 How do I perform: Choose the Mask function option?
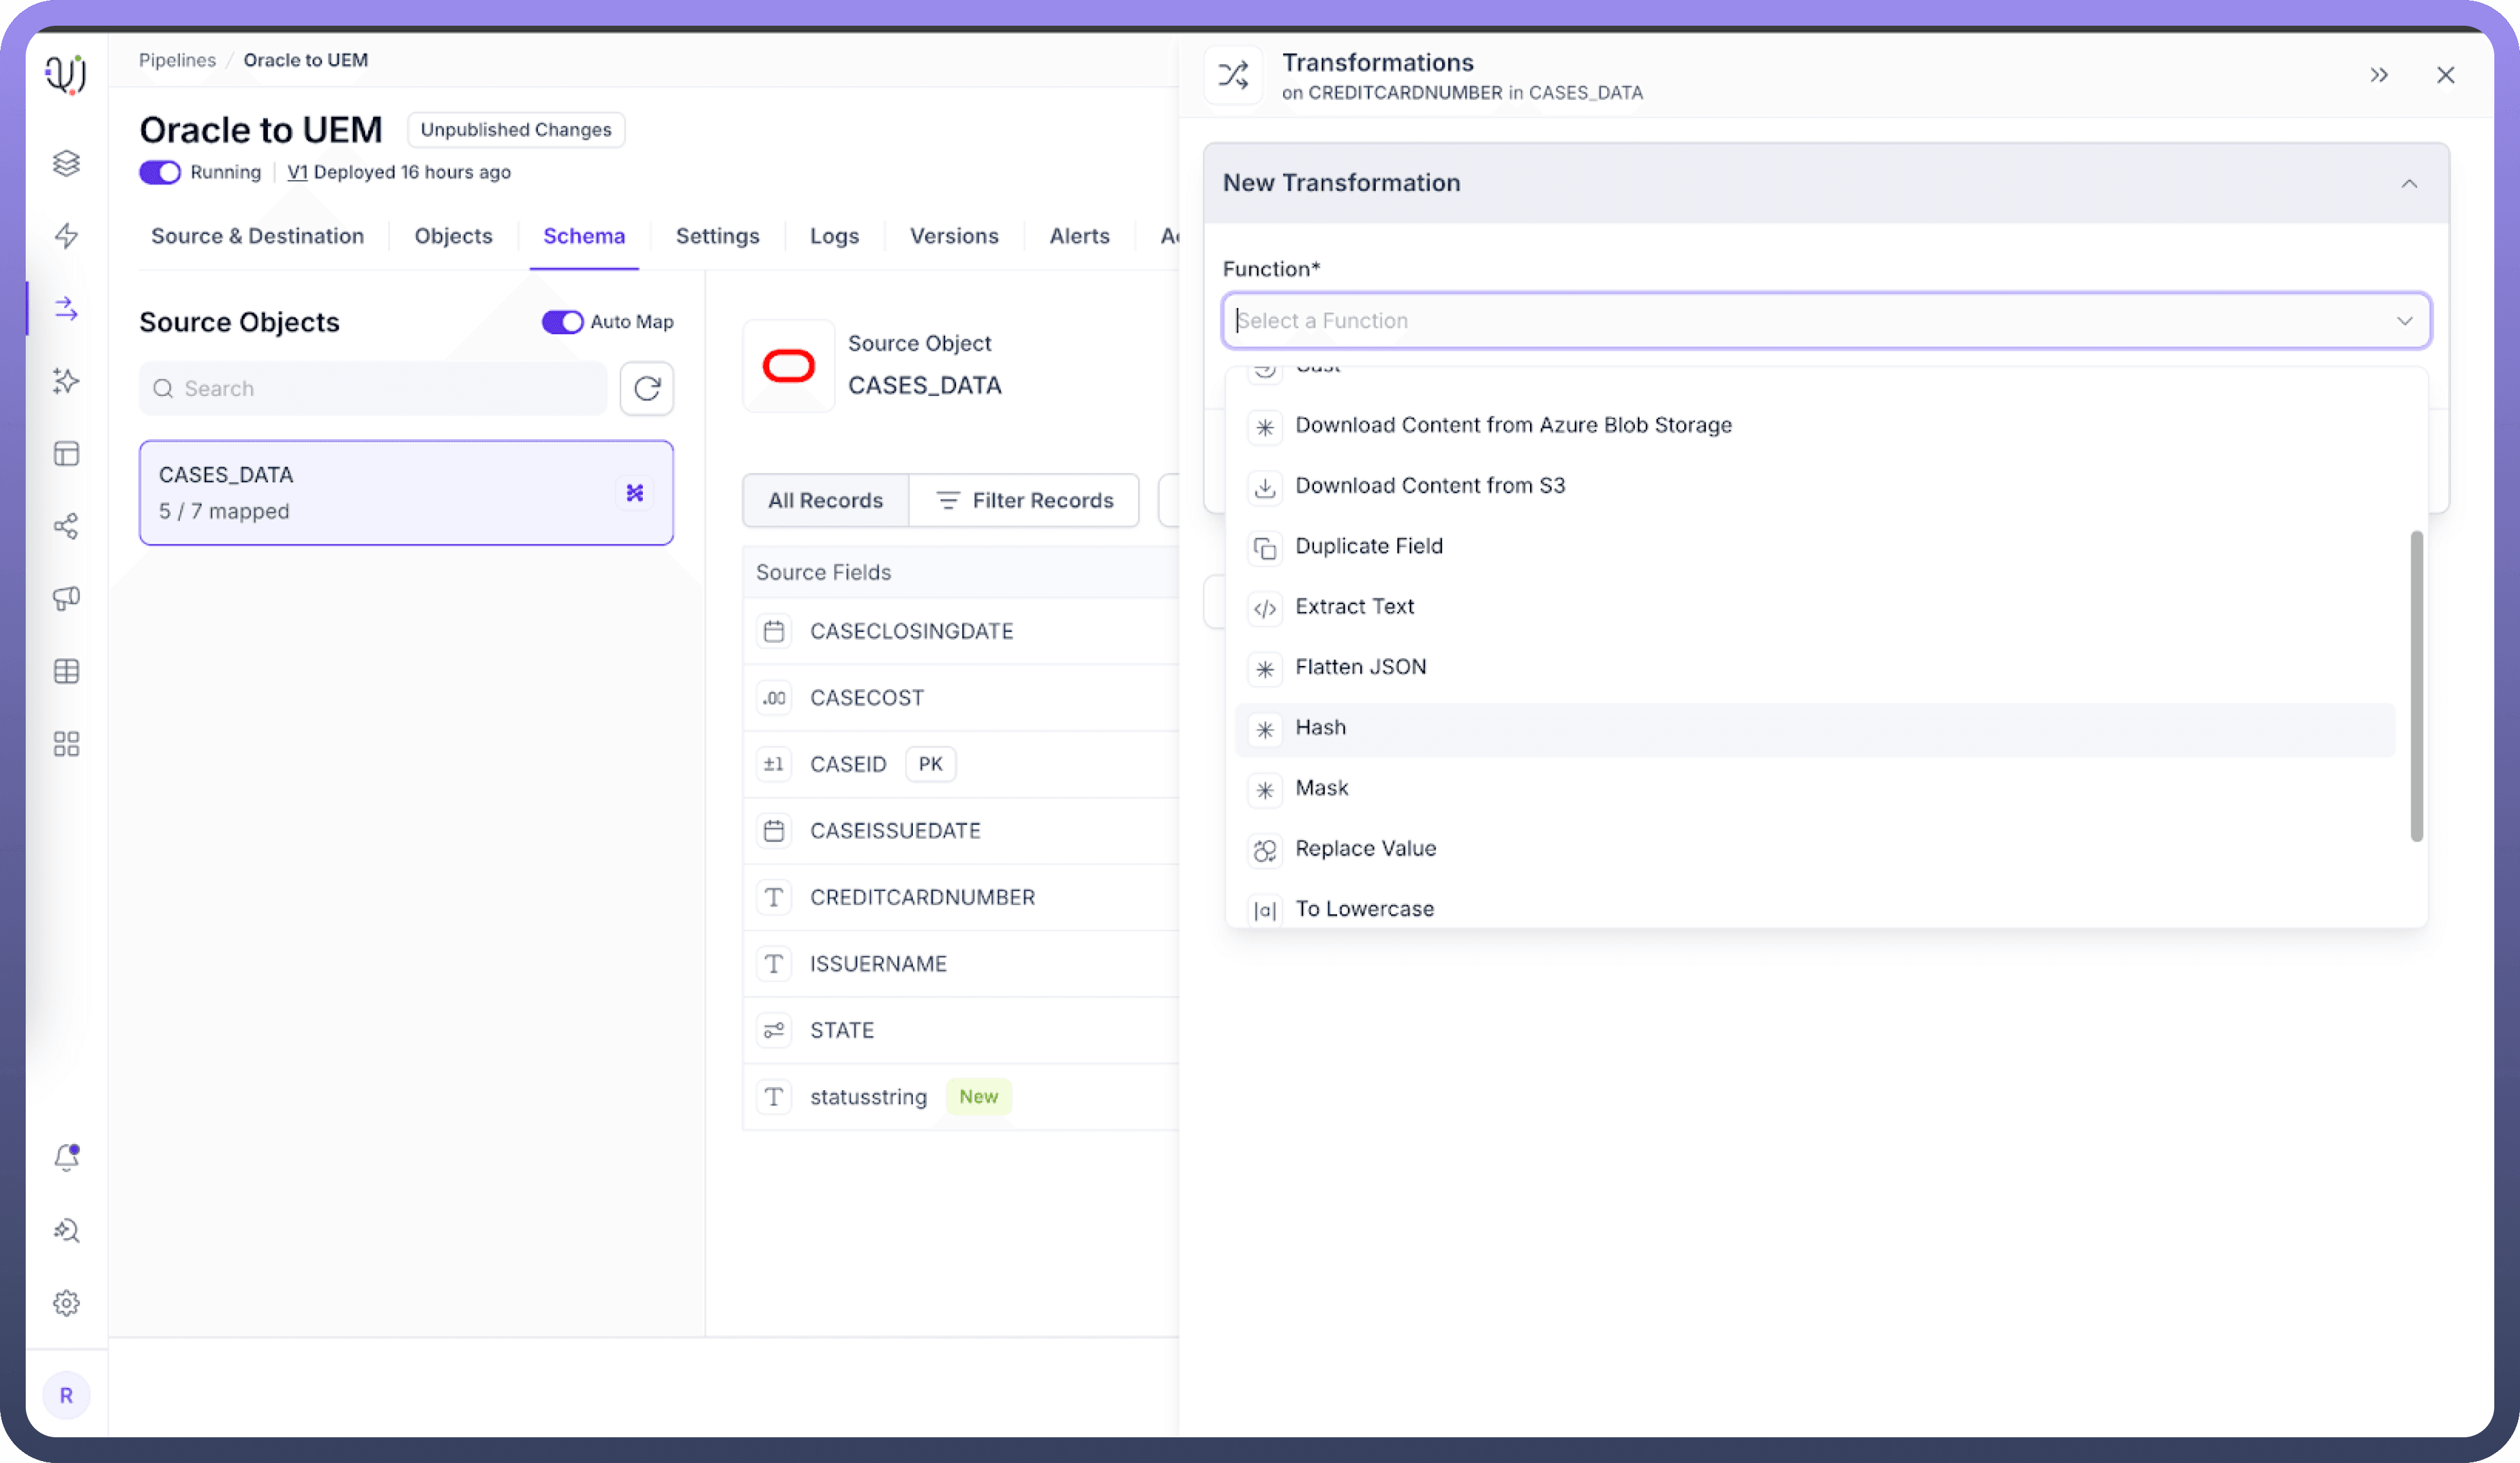[x=1321, y=788]
